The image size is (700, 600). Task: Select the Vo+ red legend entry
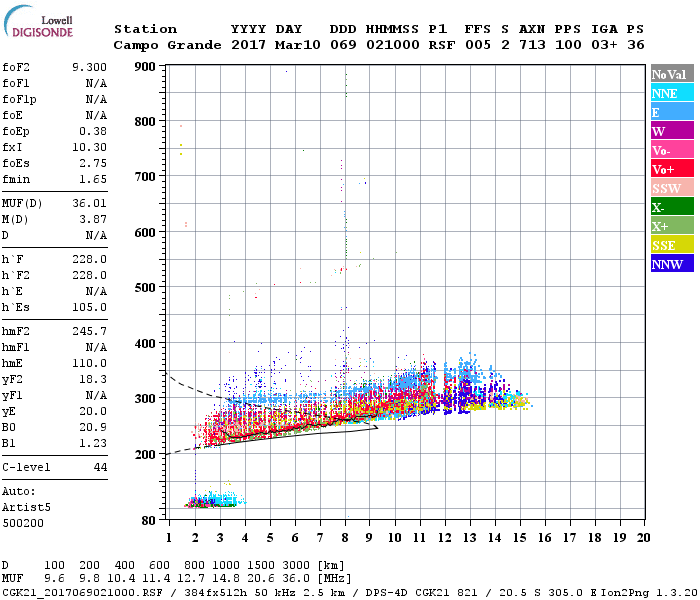click(672, 170)
